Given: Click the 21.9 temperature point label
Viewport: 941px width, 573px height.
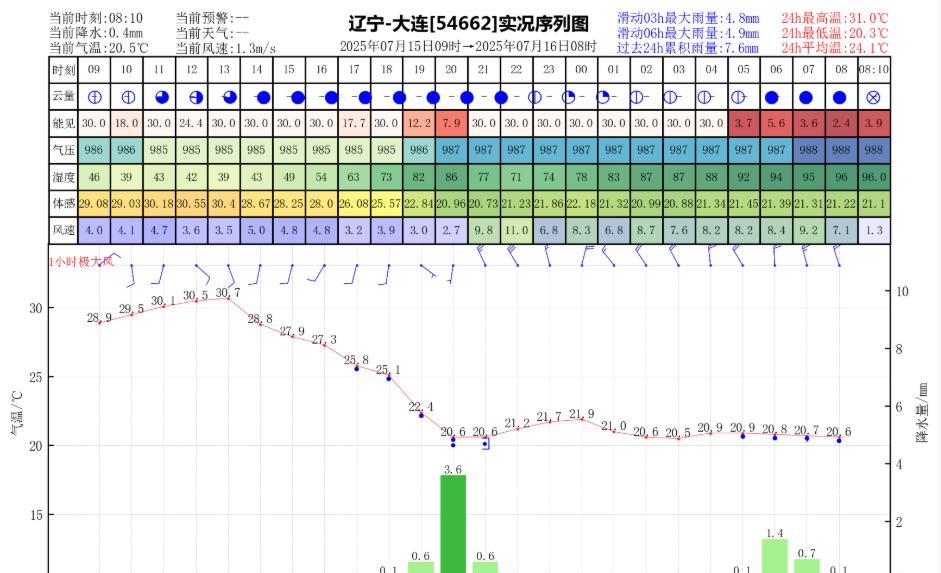Looking at the screenshot, I should click(582, 414).
